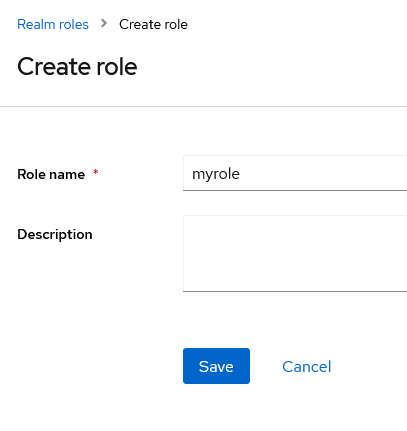
Task: Click the Create role page heading
Action: tap(77, 66)
